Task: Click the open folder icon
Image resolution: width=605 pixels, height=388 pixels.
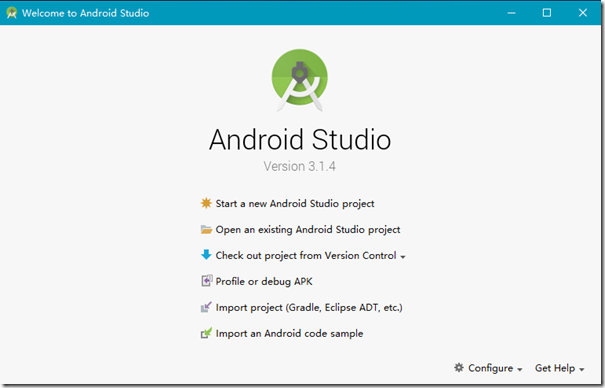Action: (206, 229)
